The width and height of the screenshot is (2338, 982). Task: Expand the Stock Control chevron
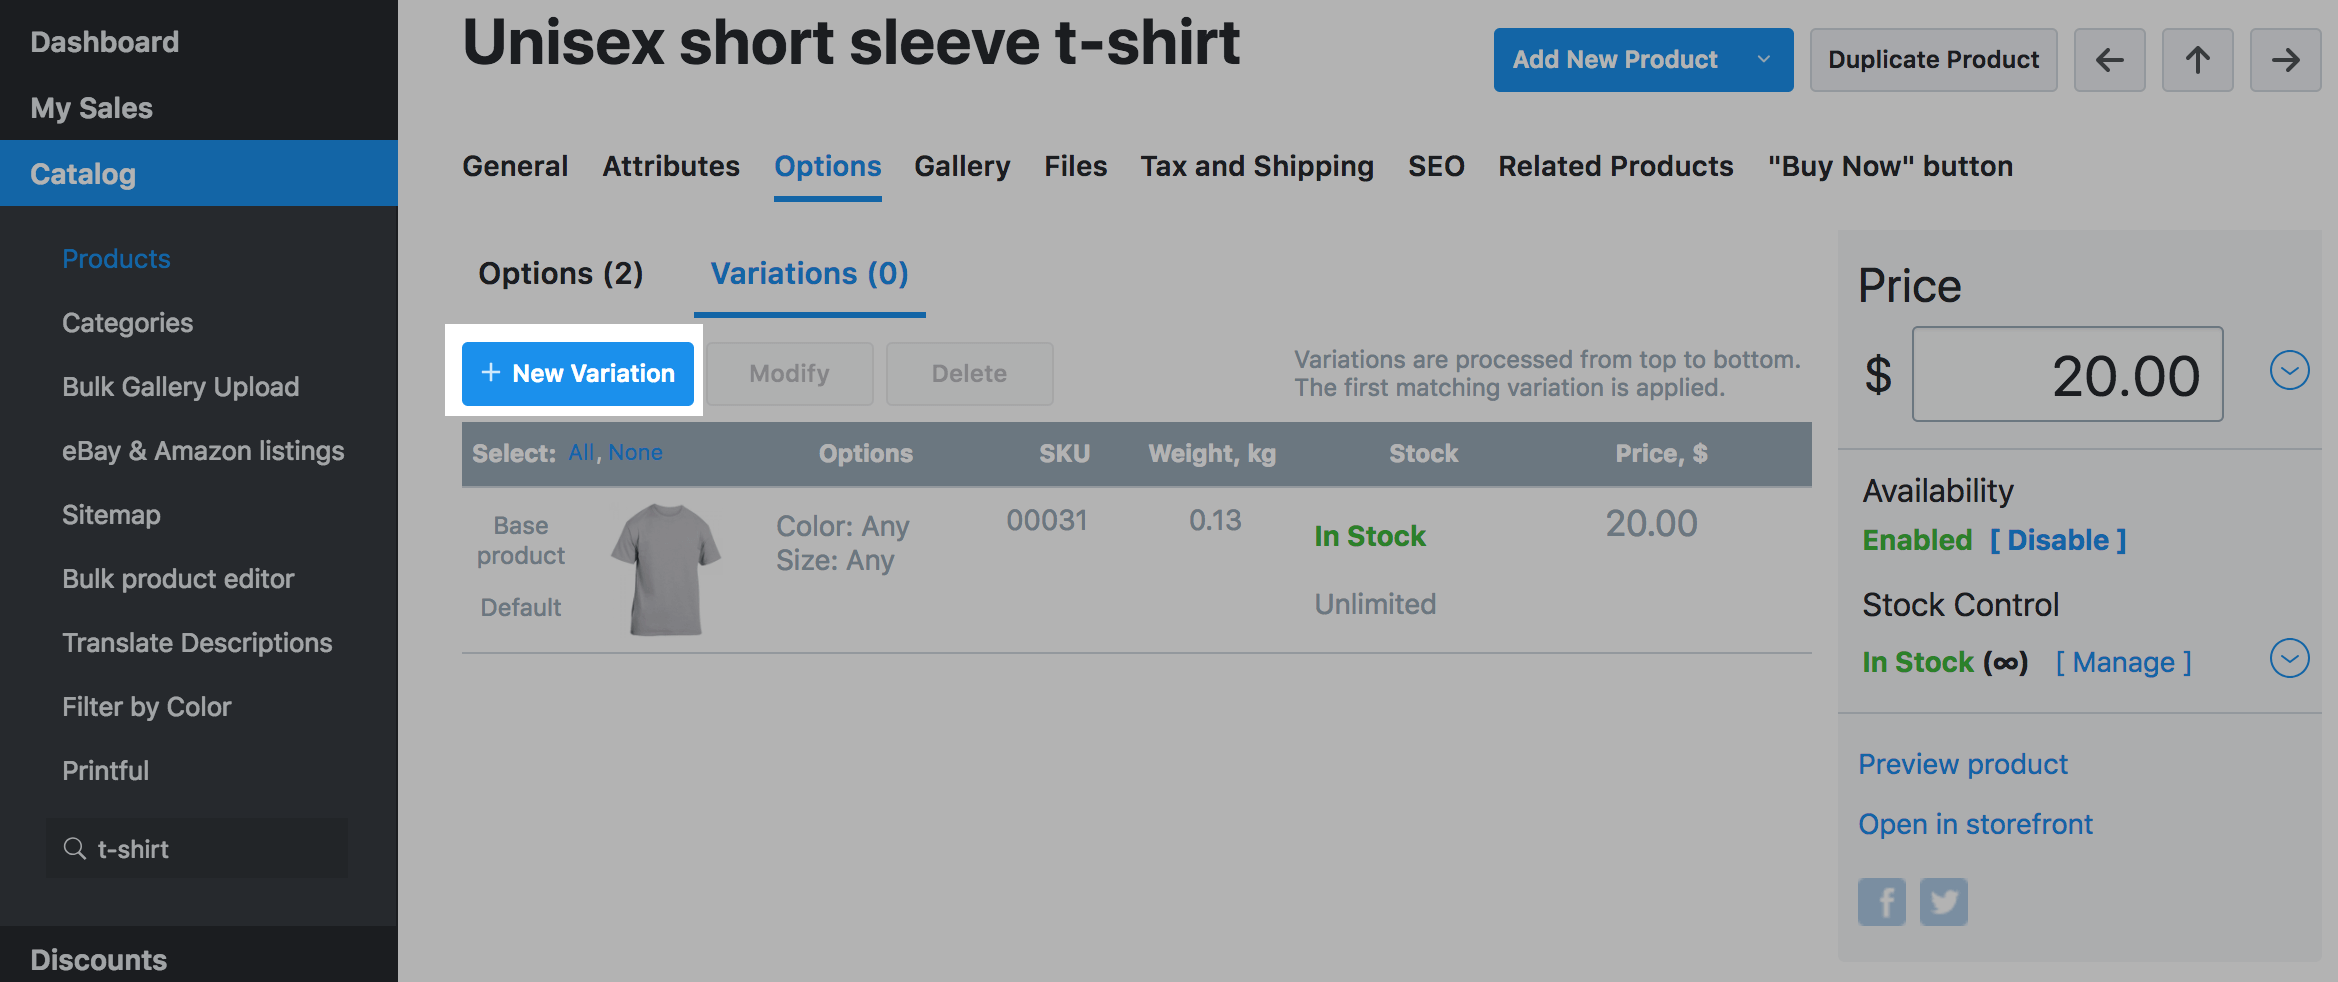pos(2289,658)
